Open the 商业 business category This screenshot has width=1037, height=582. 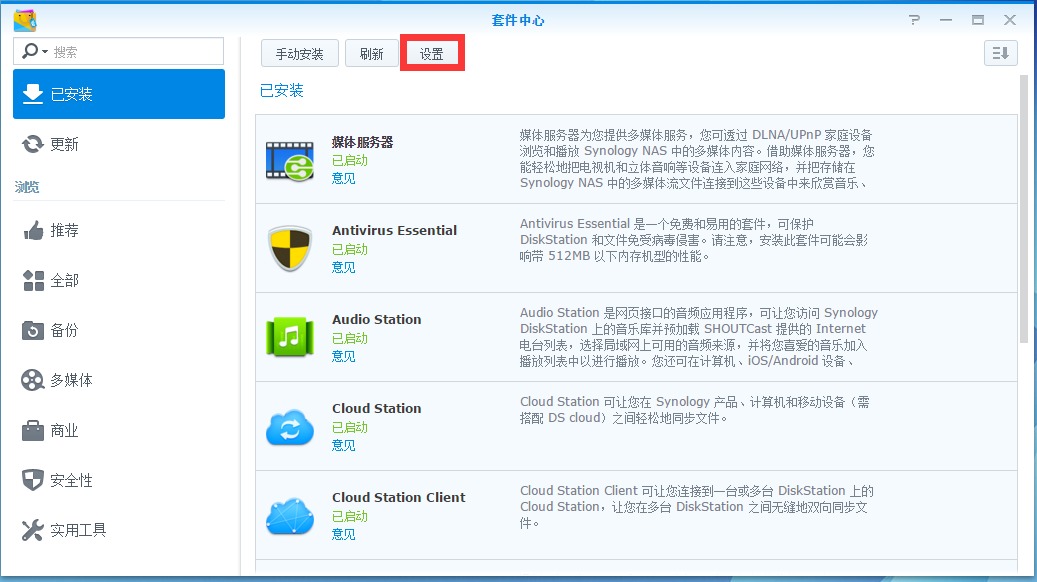tap(119, 431)
